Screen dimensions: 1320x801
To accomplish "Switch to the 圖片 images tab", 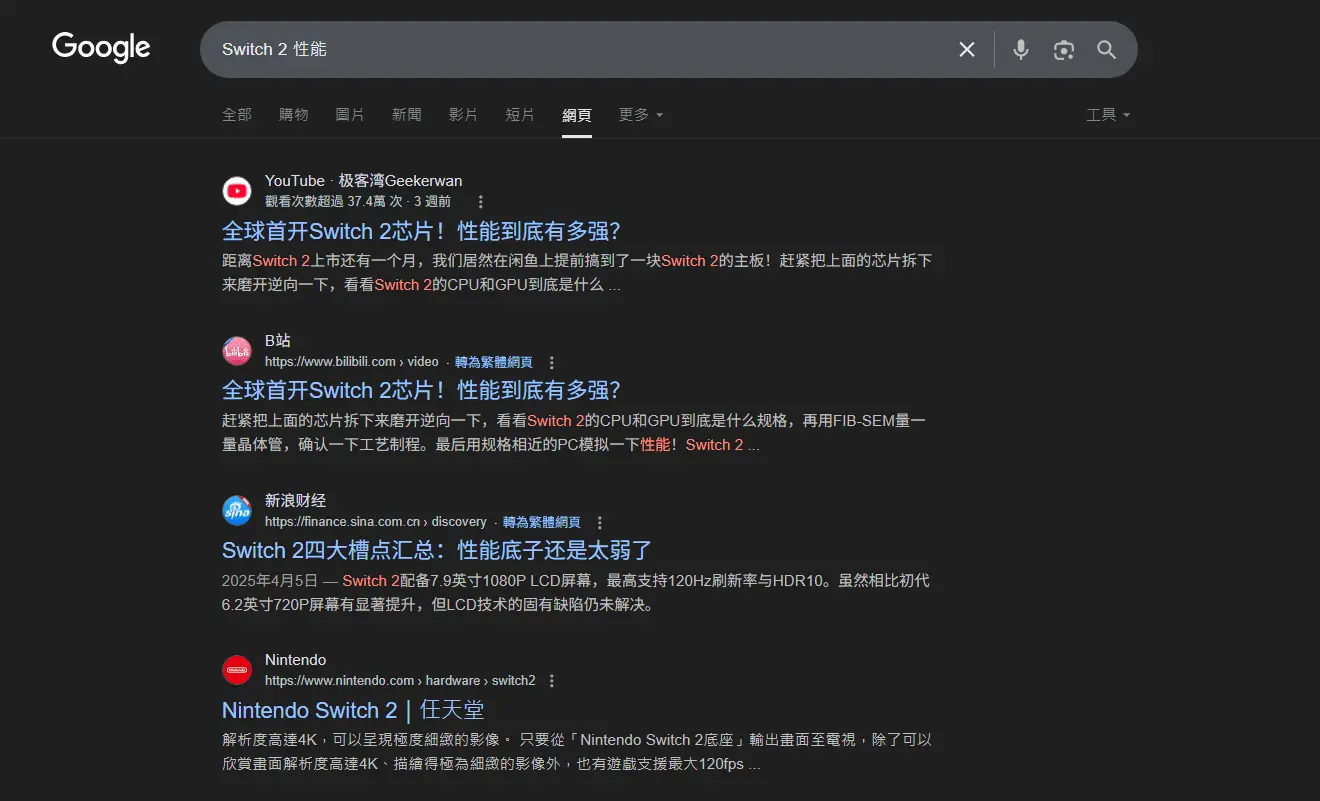I will [x=350, y=115].
